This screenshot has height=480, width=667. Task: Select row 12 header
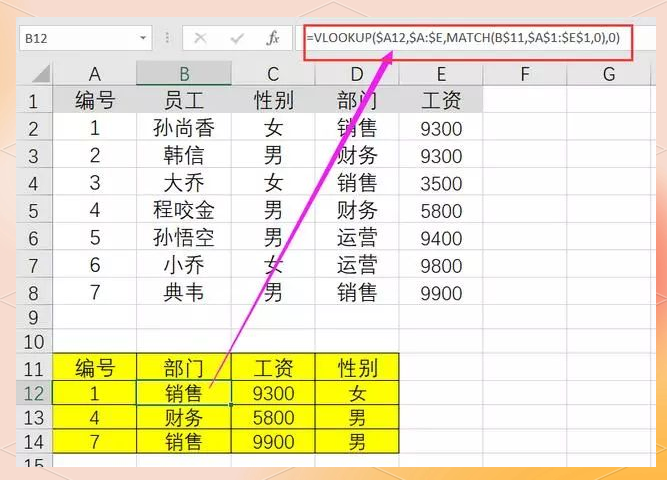pos(34,393)
